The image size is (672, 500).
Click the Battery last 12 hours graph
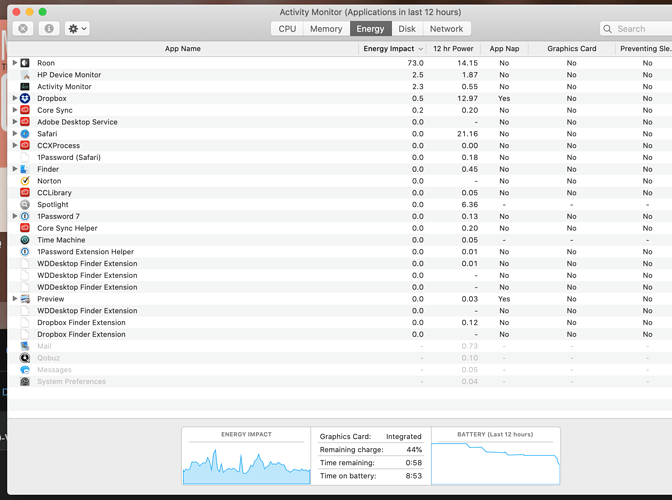495,462
